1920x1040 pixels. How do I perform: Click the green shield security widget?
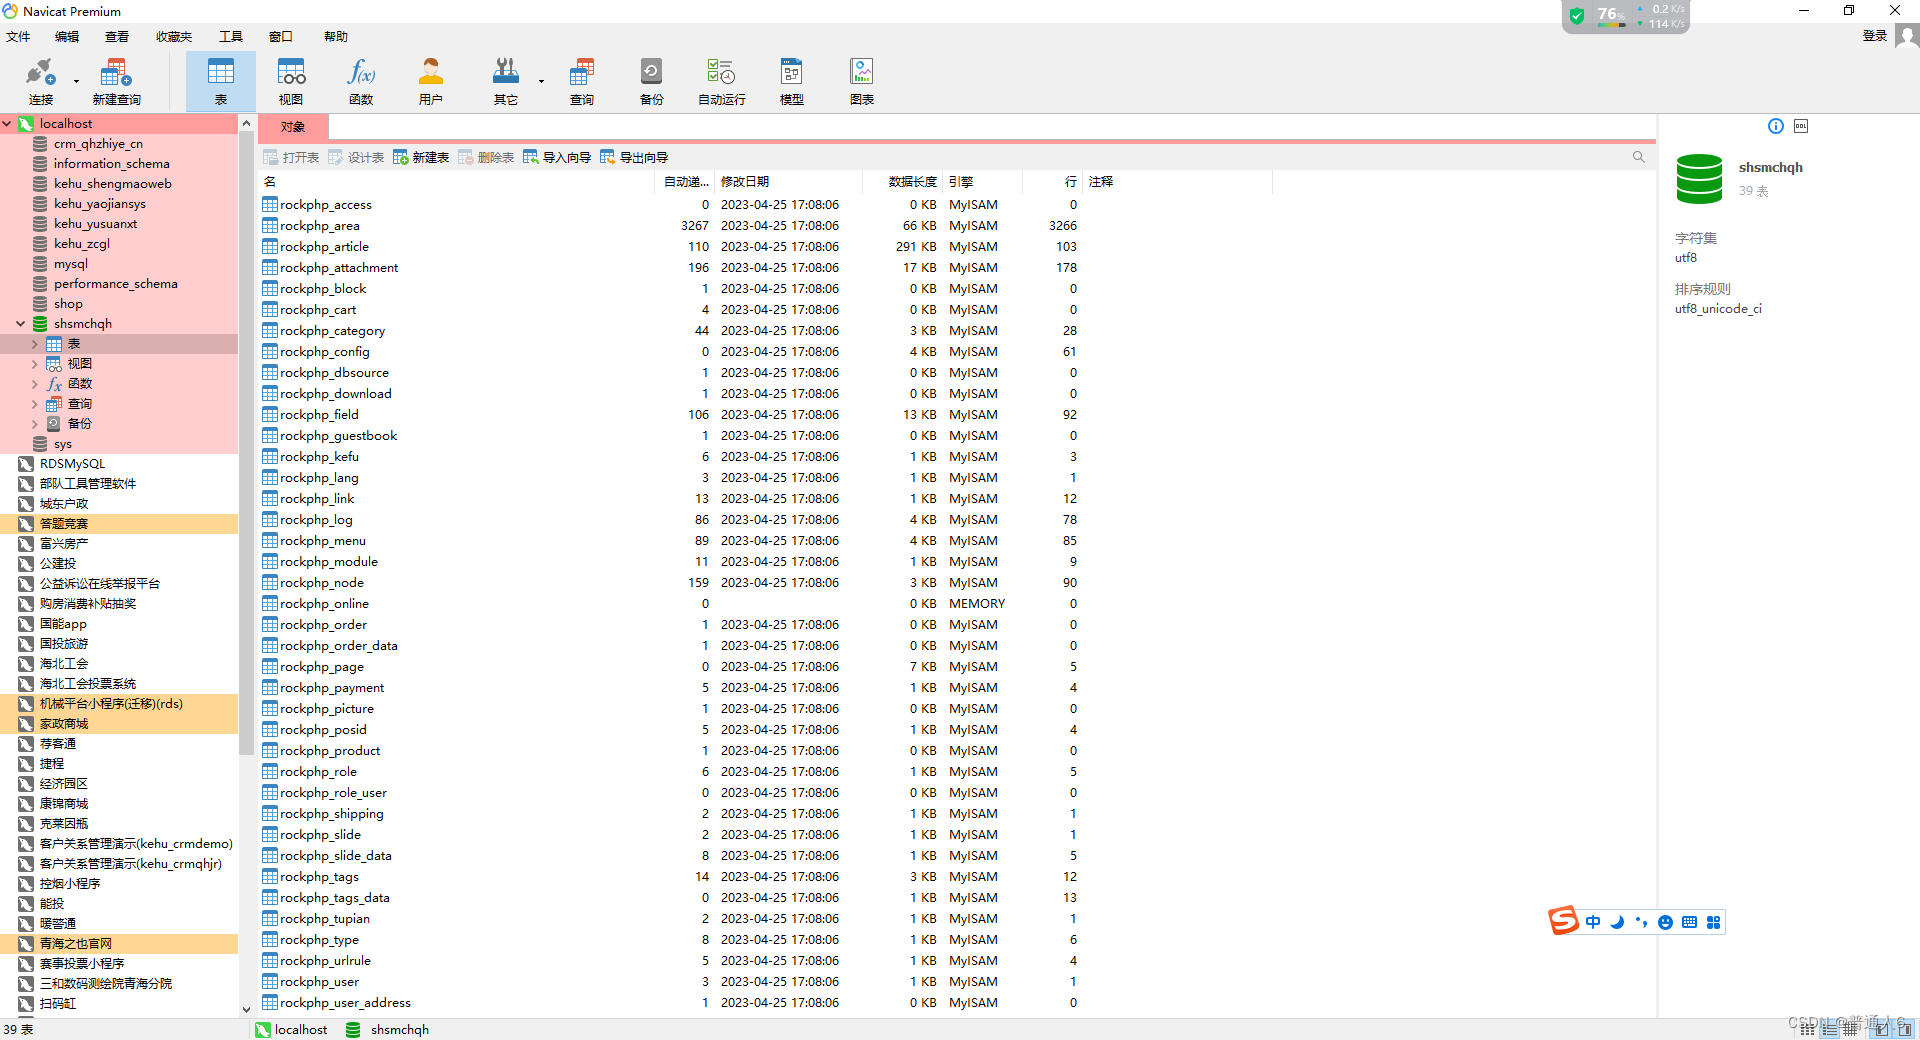(1577, 16)
